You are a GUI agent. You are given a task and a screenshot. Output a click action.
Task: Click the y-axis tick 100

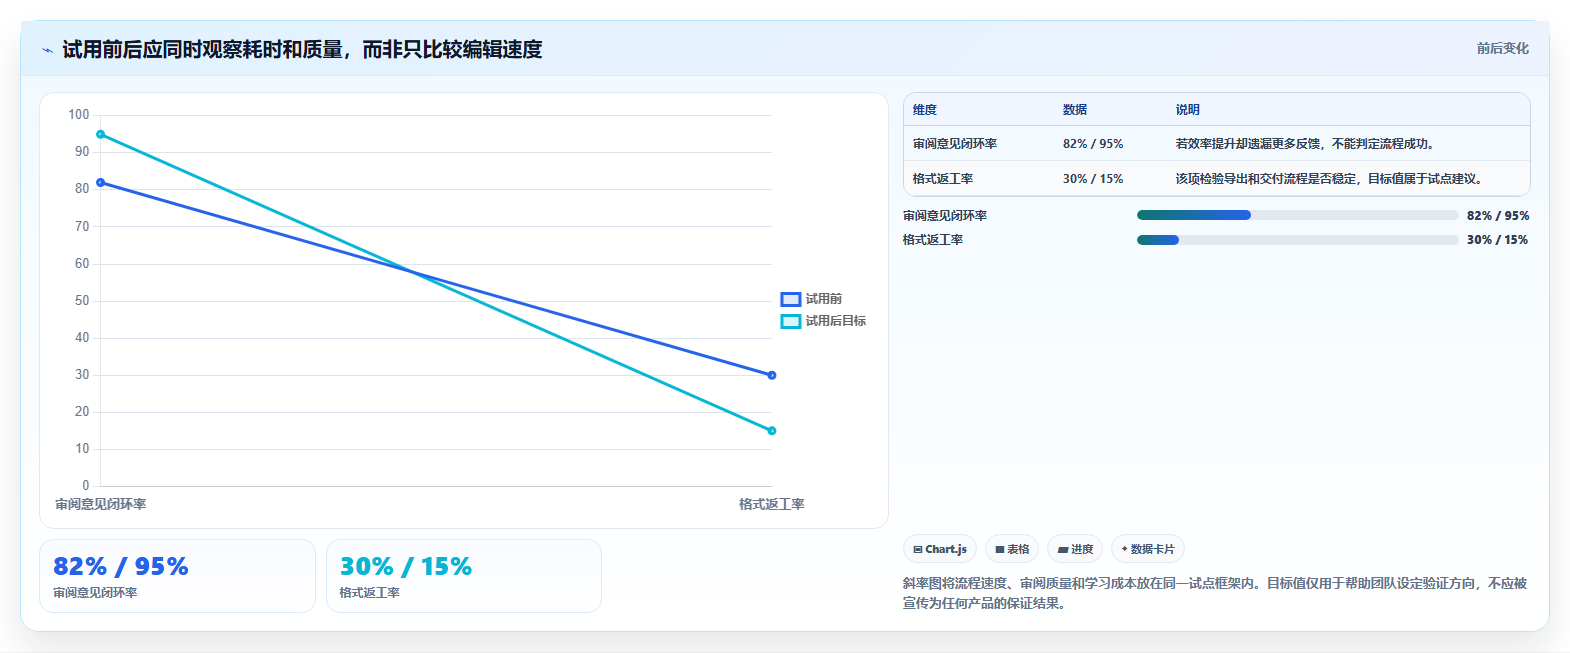coord(79,115)
